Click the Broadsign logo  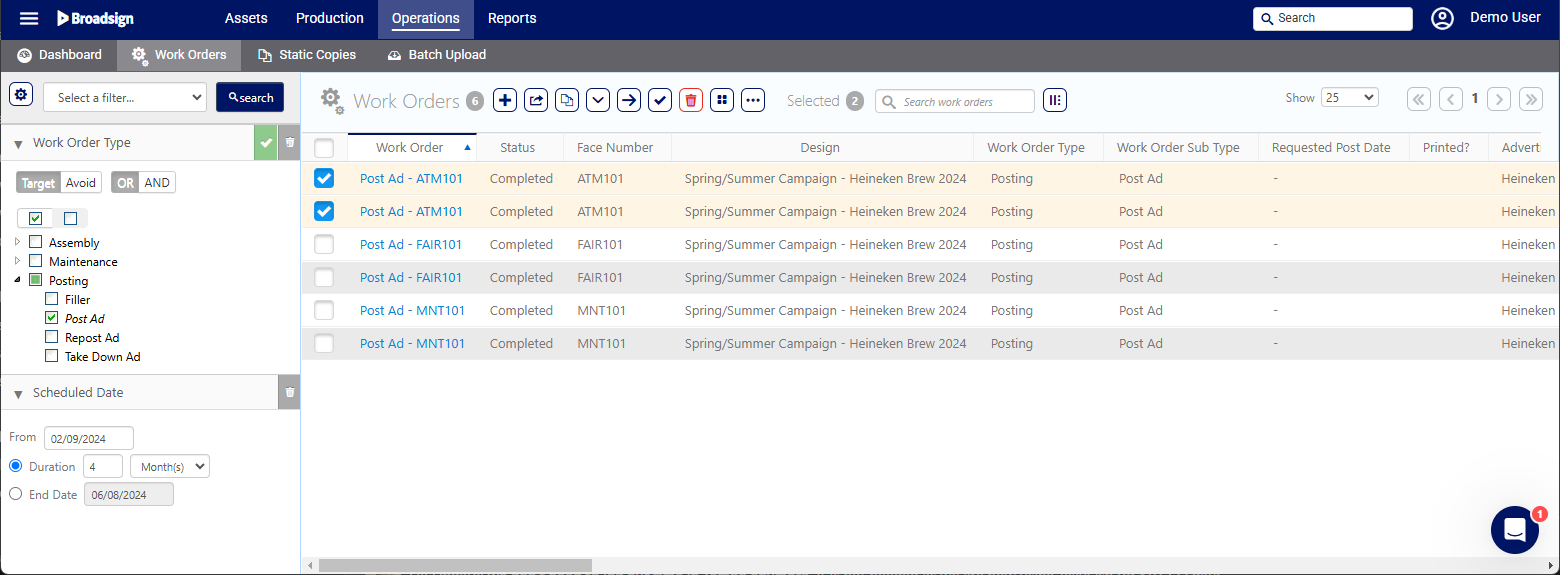(95, 18)
